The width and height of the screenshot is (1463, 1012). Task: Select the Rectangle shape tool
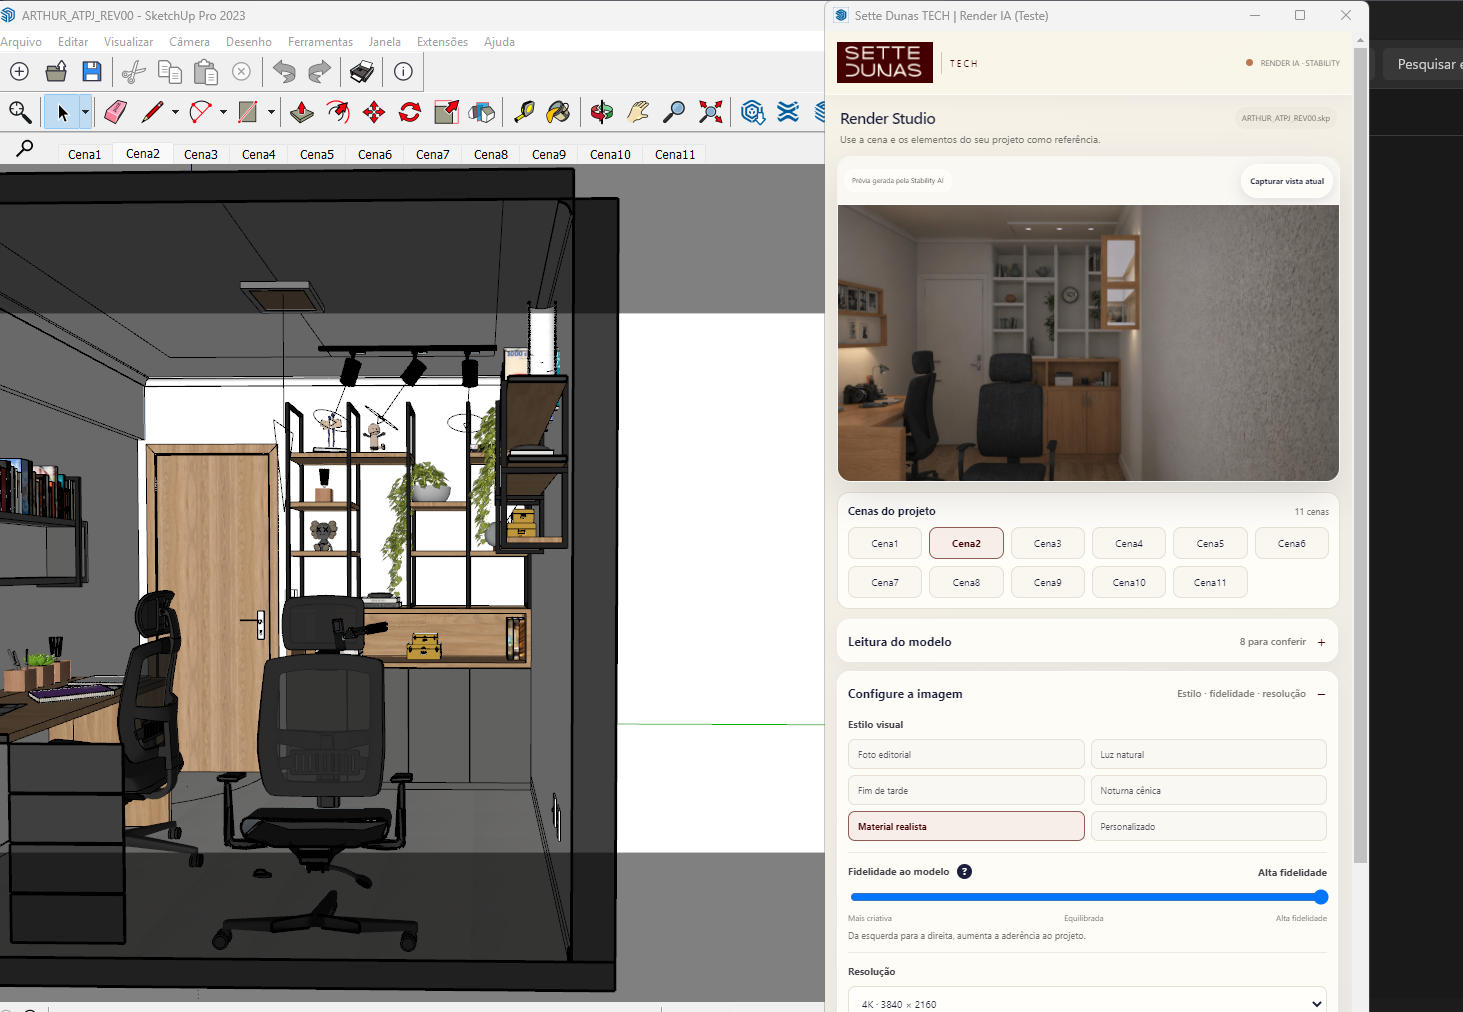tap(248, 112)
